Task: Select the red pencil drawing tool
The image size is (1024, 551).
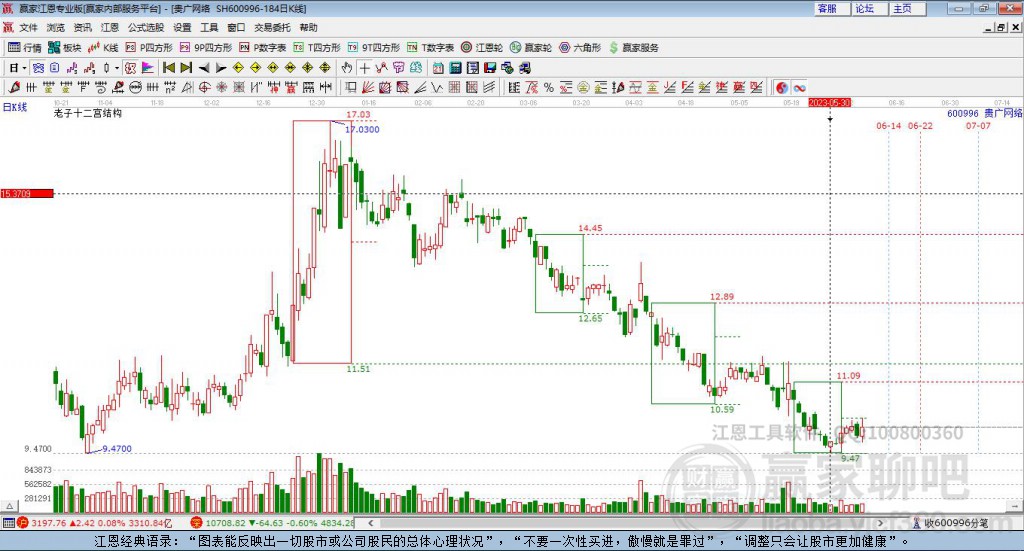Action: [14, 87]
